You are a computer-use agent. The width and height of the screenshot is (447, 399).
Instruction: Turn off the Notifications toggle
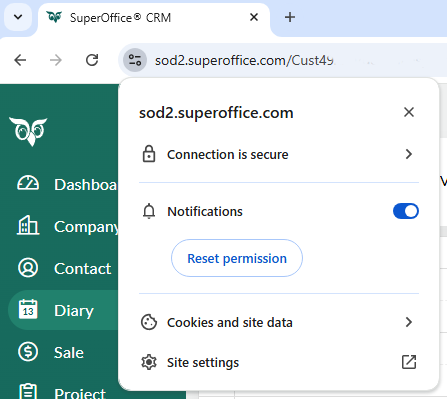[406, 211]
